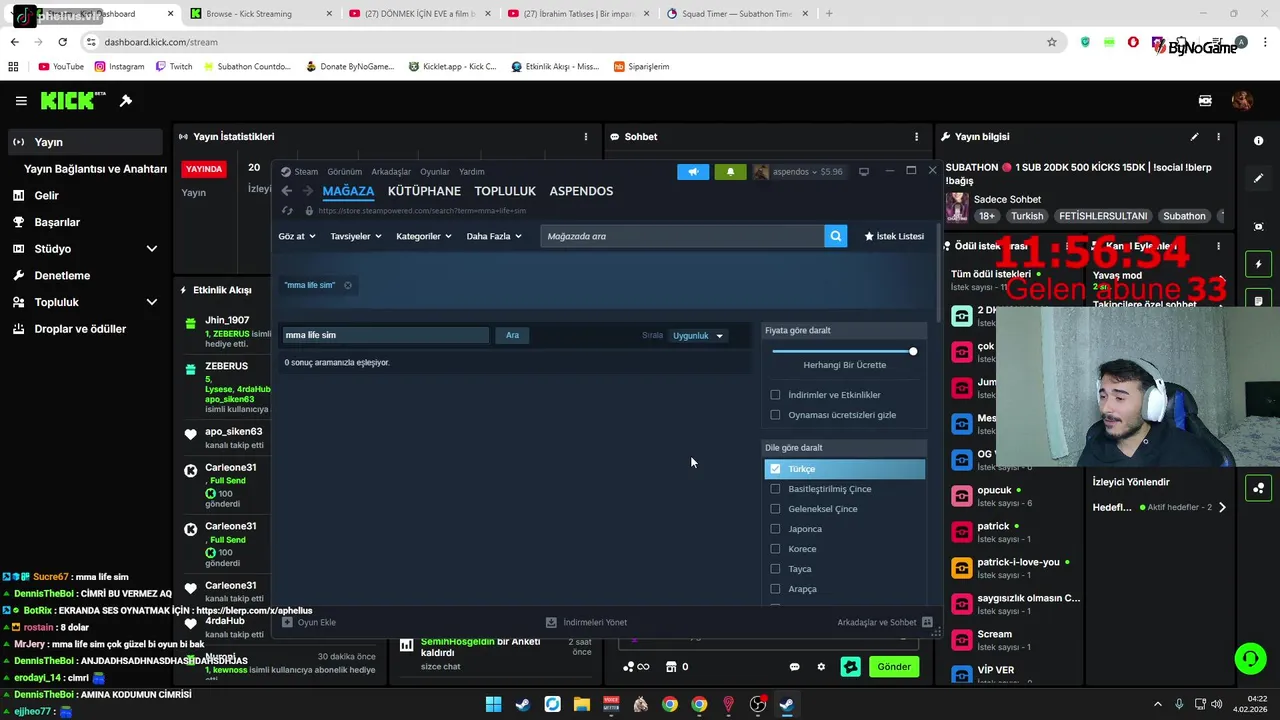
Task: Remove the "mma life sim" search tag
Action: coord(348,285)
